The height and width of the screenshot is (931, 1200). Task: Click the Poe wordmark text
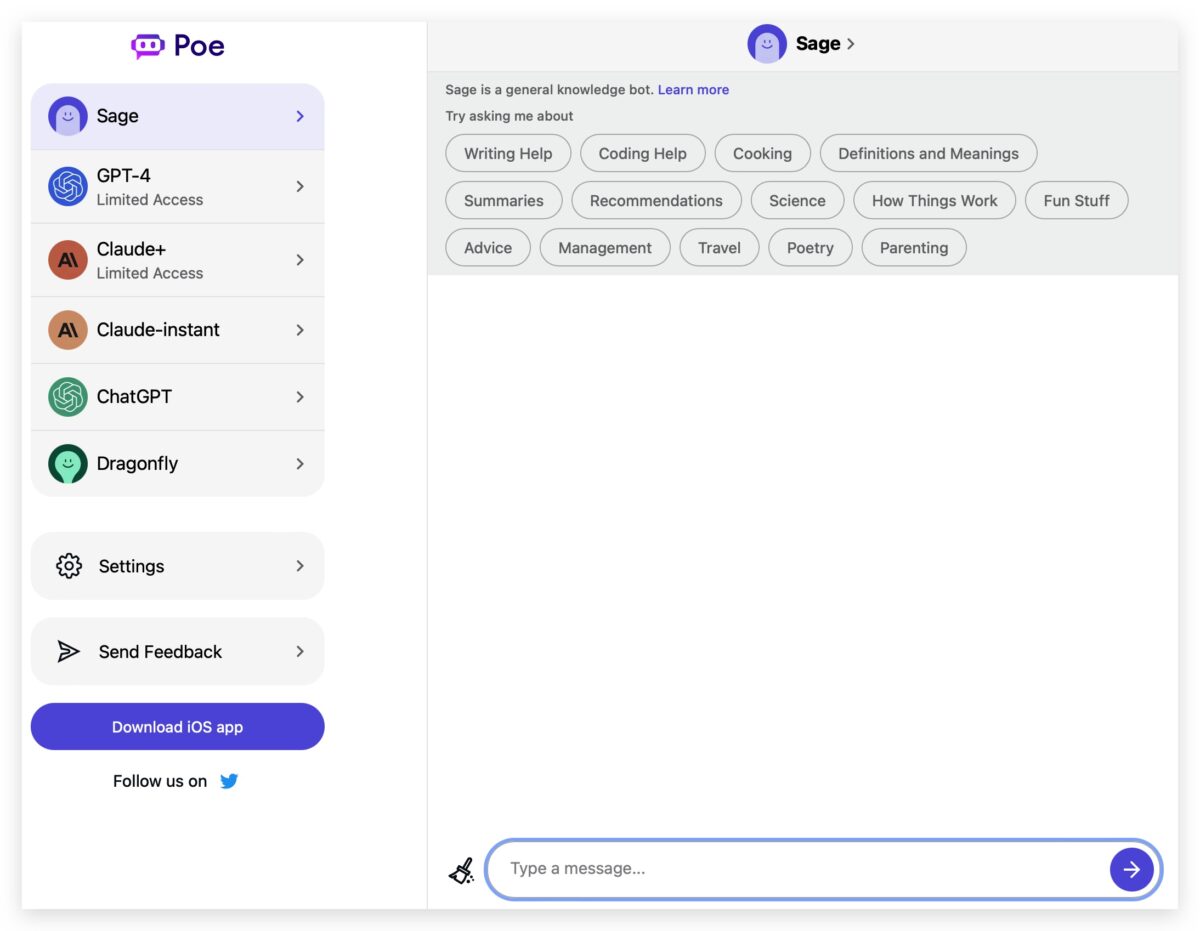click(199, 46)
